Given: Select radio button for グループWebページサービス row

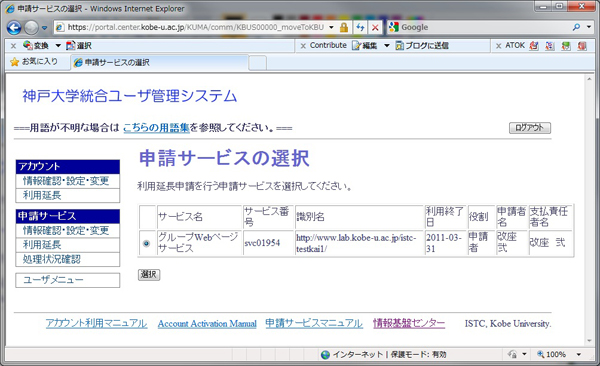Looking at the screenshot, I should coord(146,243).
